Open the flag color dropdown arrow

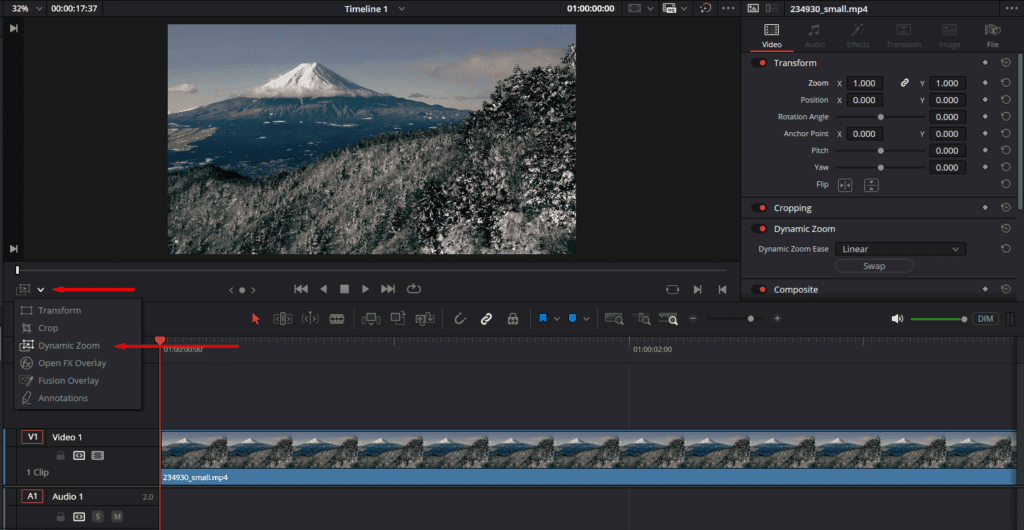click(556, 319)
